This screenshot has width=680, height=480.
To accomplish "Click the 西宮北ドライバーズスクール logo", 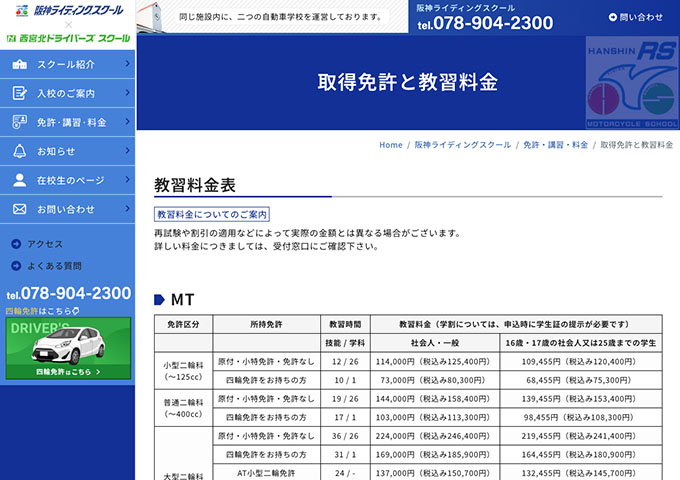I will (68, 38).
